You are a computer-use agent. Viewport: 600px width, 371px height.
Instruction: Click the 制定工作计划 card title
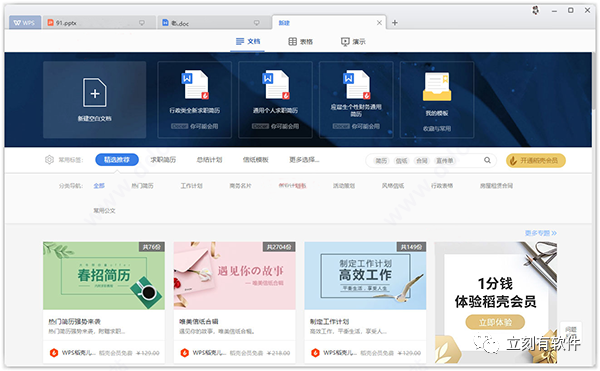(x=329, y=322)
